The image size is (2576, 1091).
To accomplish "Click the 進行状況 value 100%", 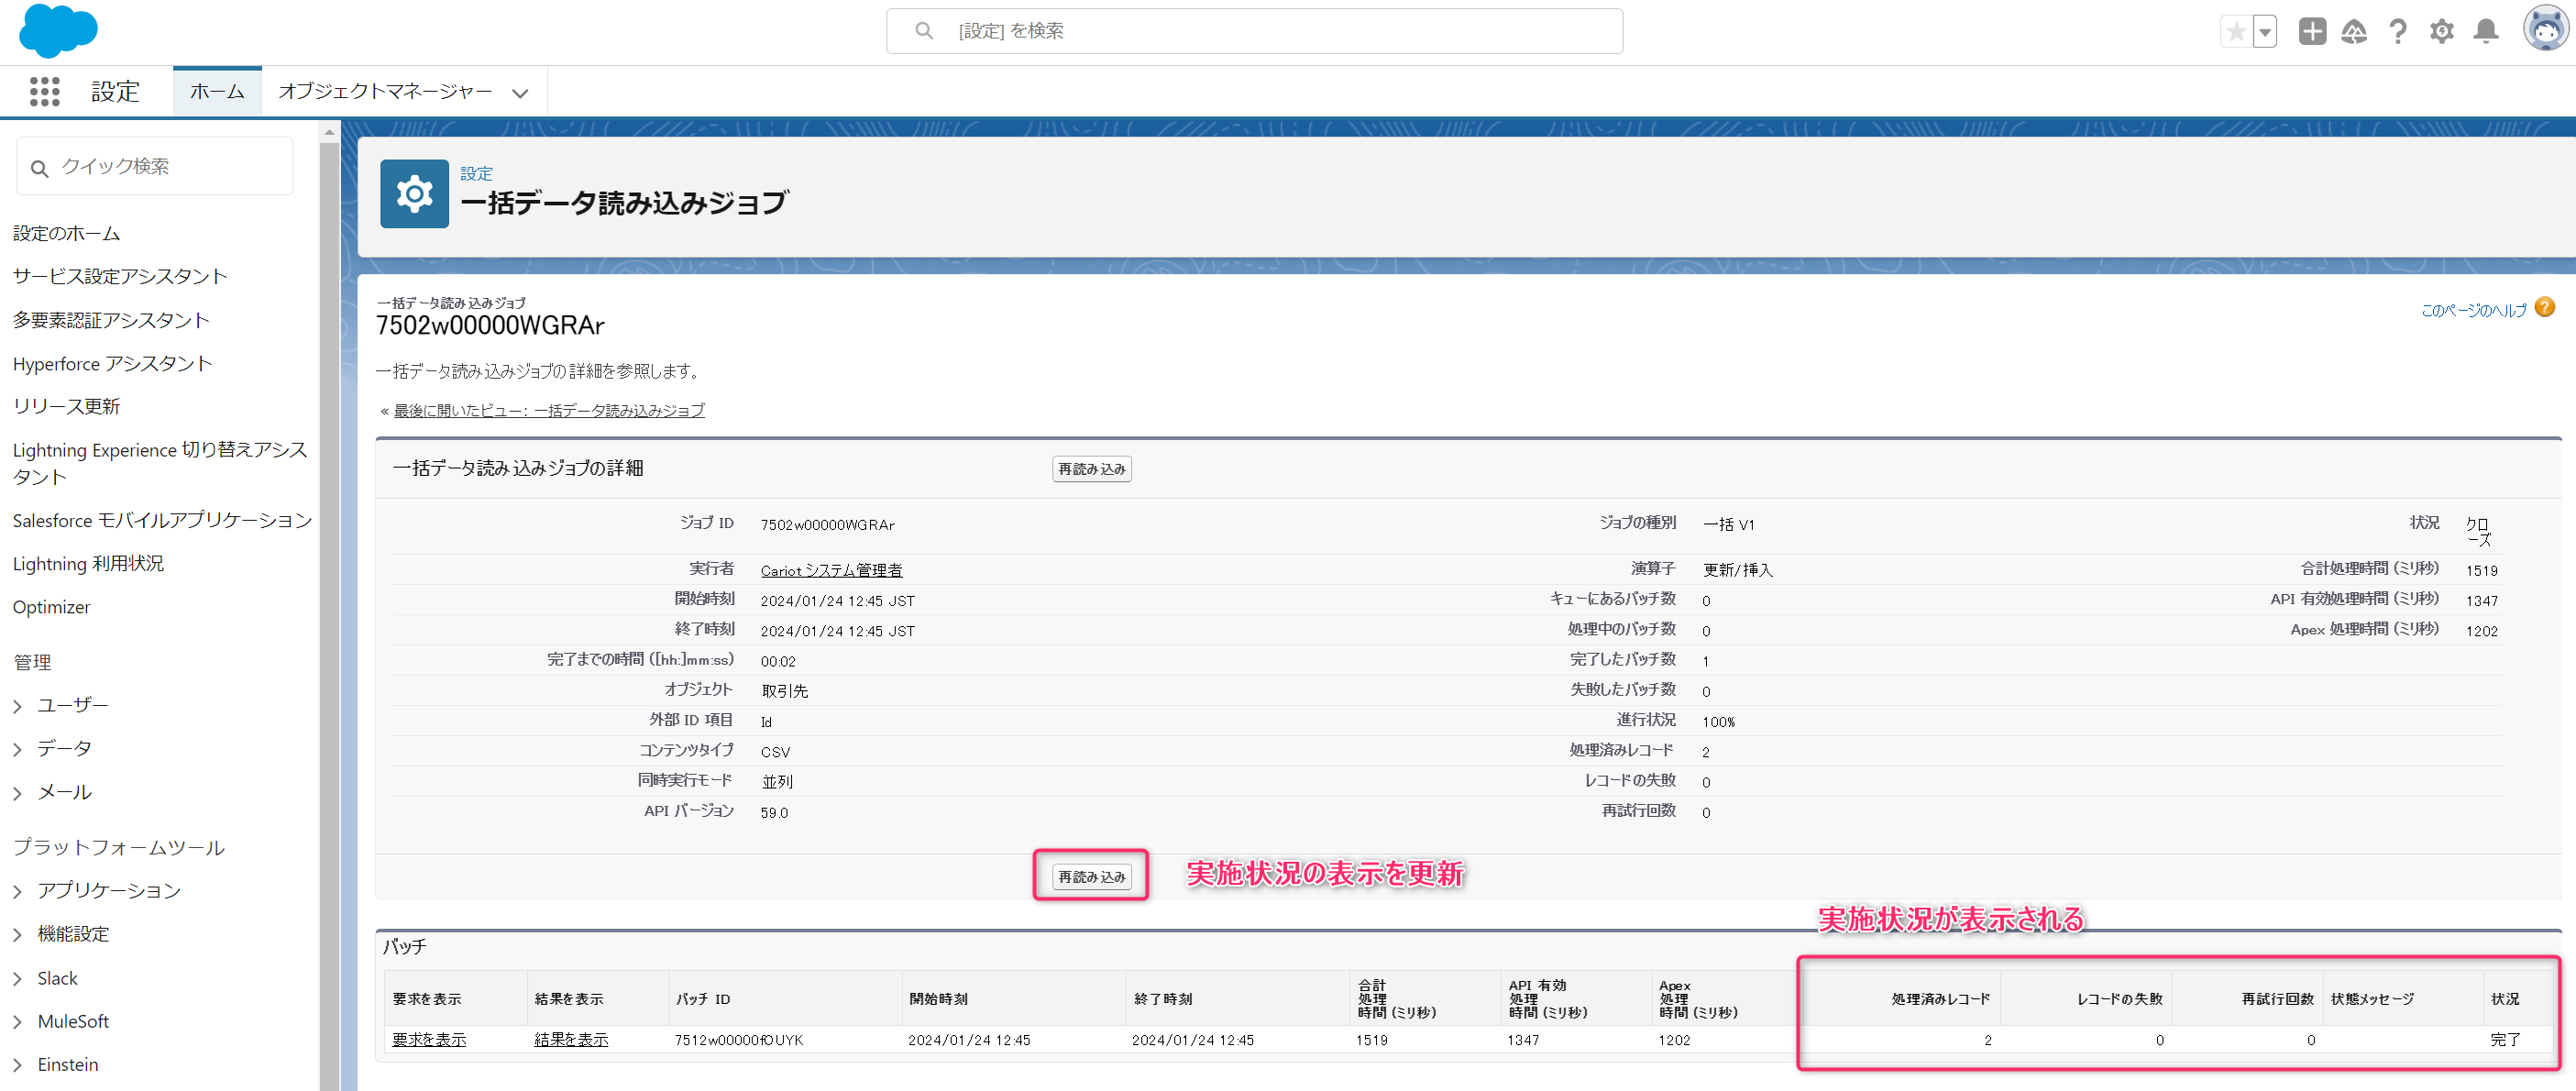I will [1719, 722].
